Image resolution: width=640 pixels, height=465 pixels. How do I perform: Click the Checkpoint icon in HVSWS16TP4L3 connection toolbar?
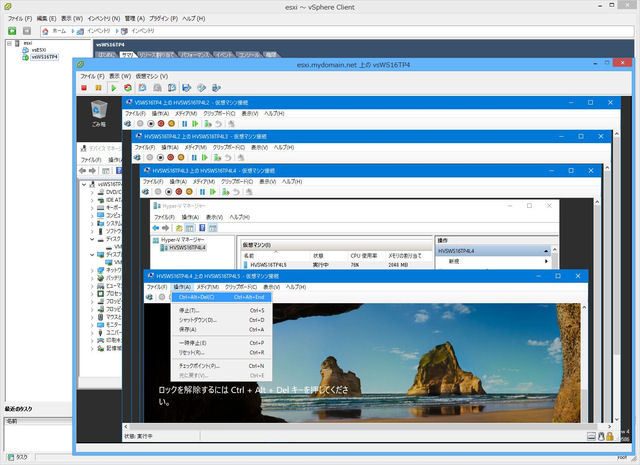218,158
